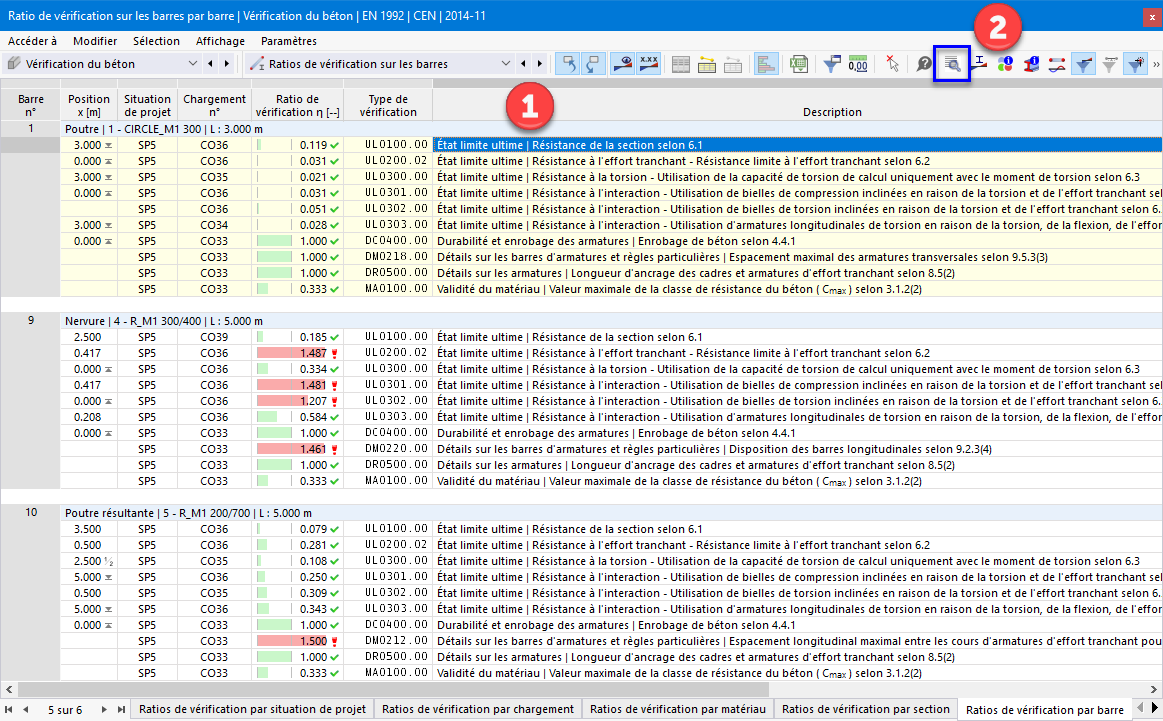Viewport: 1163px width, 721px height.
Task: Expand the toolbar overflow chevron
Action: [x=1156, y=65]
